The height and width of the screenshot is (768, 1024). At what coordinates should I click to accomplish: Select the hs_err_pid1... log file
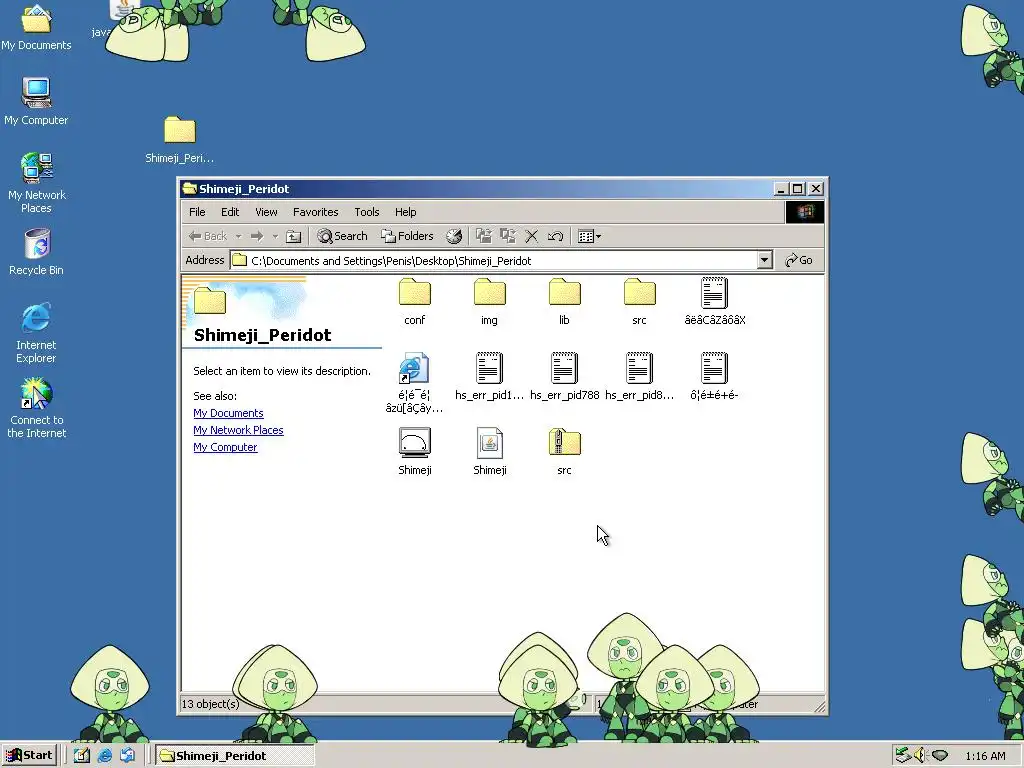(490, 376)
